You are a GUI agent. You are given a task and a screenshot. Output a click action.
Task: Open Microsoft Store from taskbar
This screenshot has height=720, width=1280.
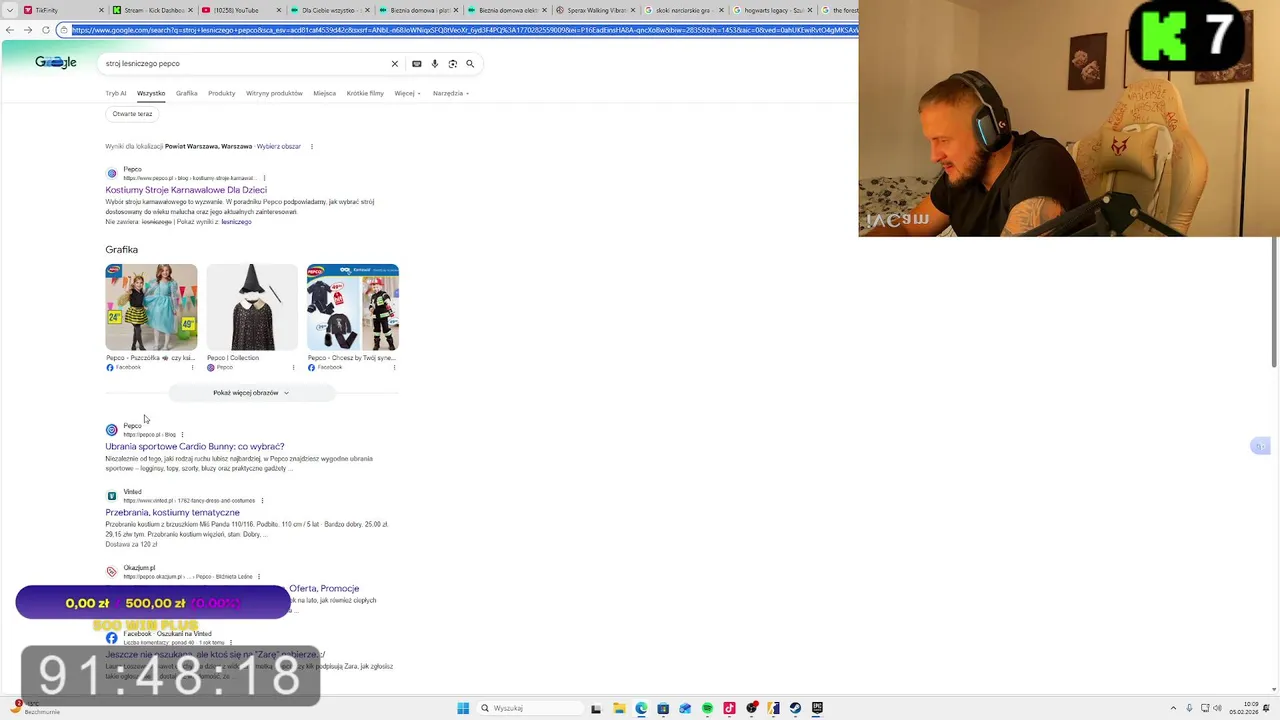pos(663,708)
